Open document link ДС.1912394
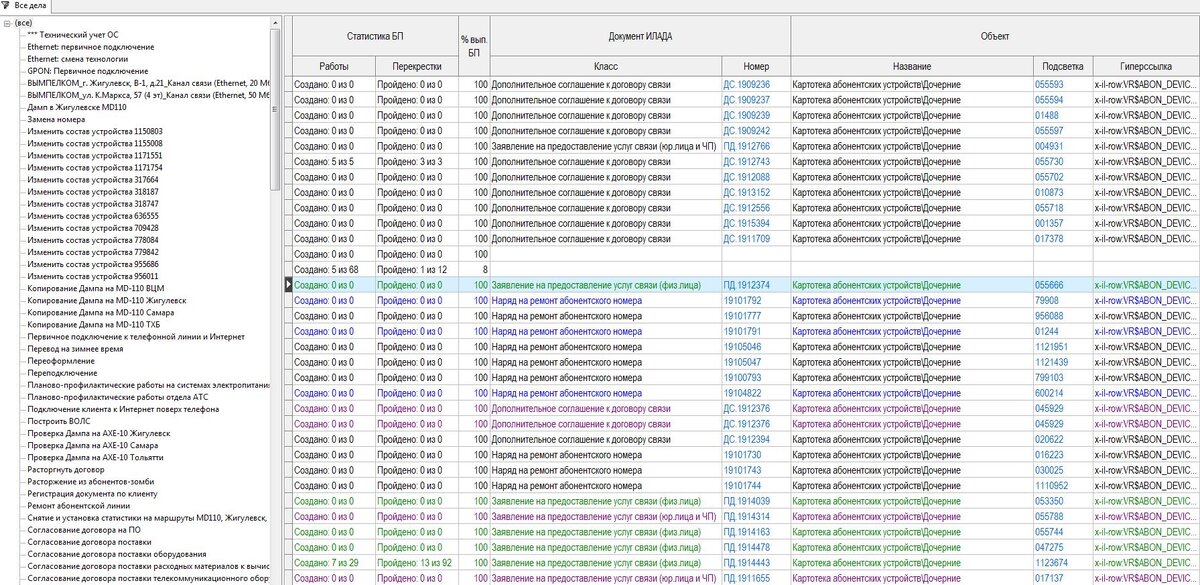This screenshot has width=1200, height=585. [x=747, y=439]
